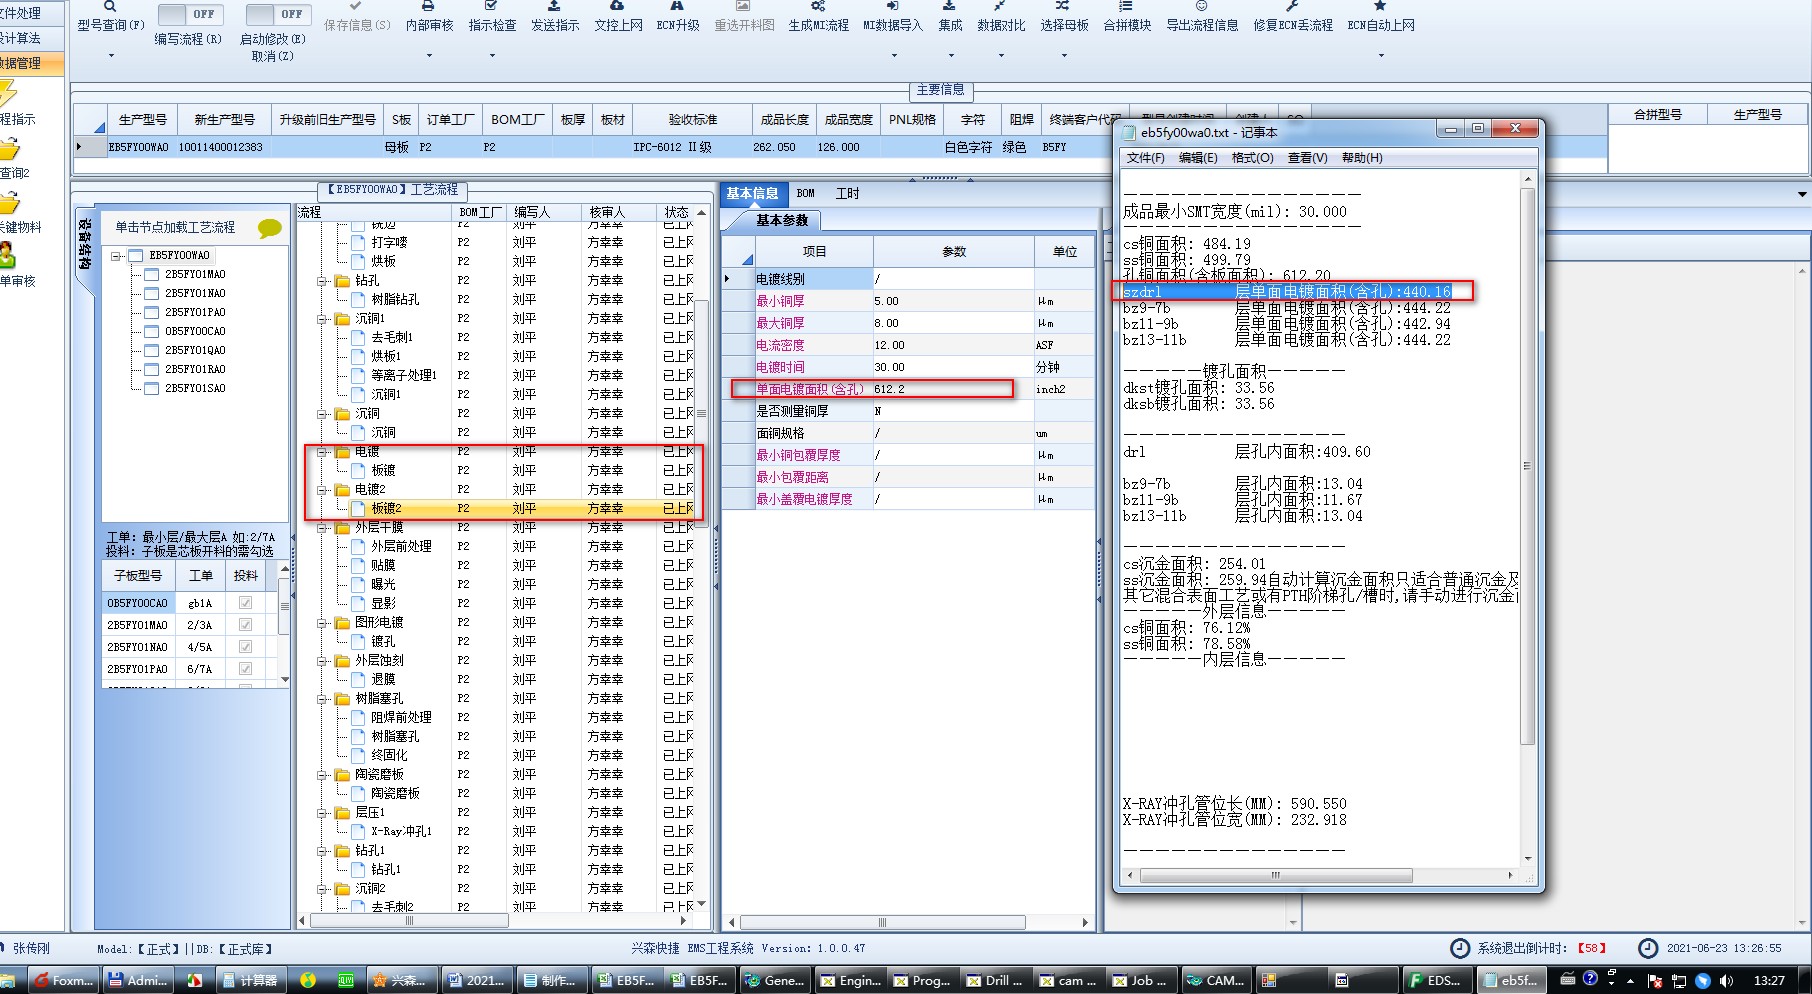The image size is (1812, 994).
Task: Click ECN升级 toolbar icon
Action: coord(677,6)
